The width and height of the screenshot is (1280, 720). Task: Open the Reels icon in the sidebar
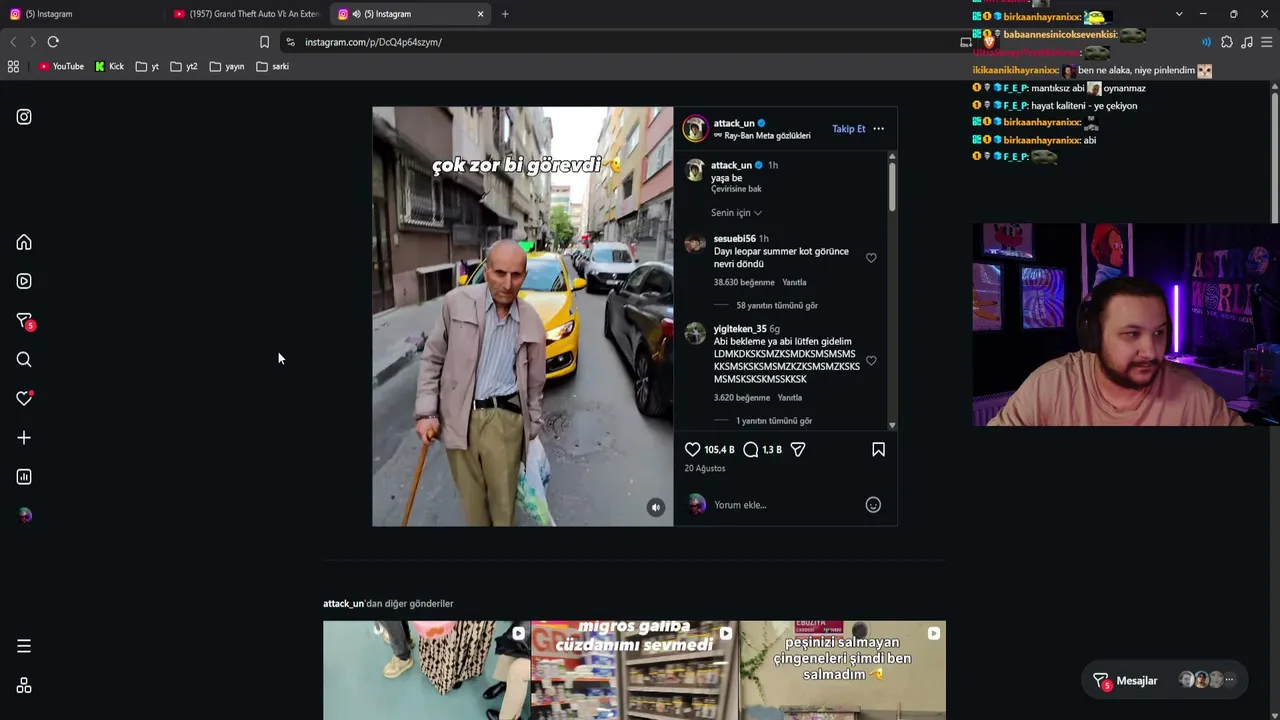pyautogui.click(x=24, y=281)
